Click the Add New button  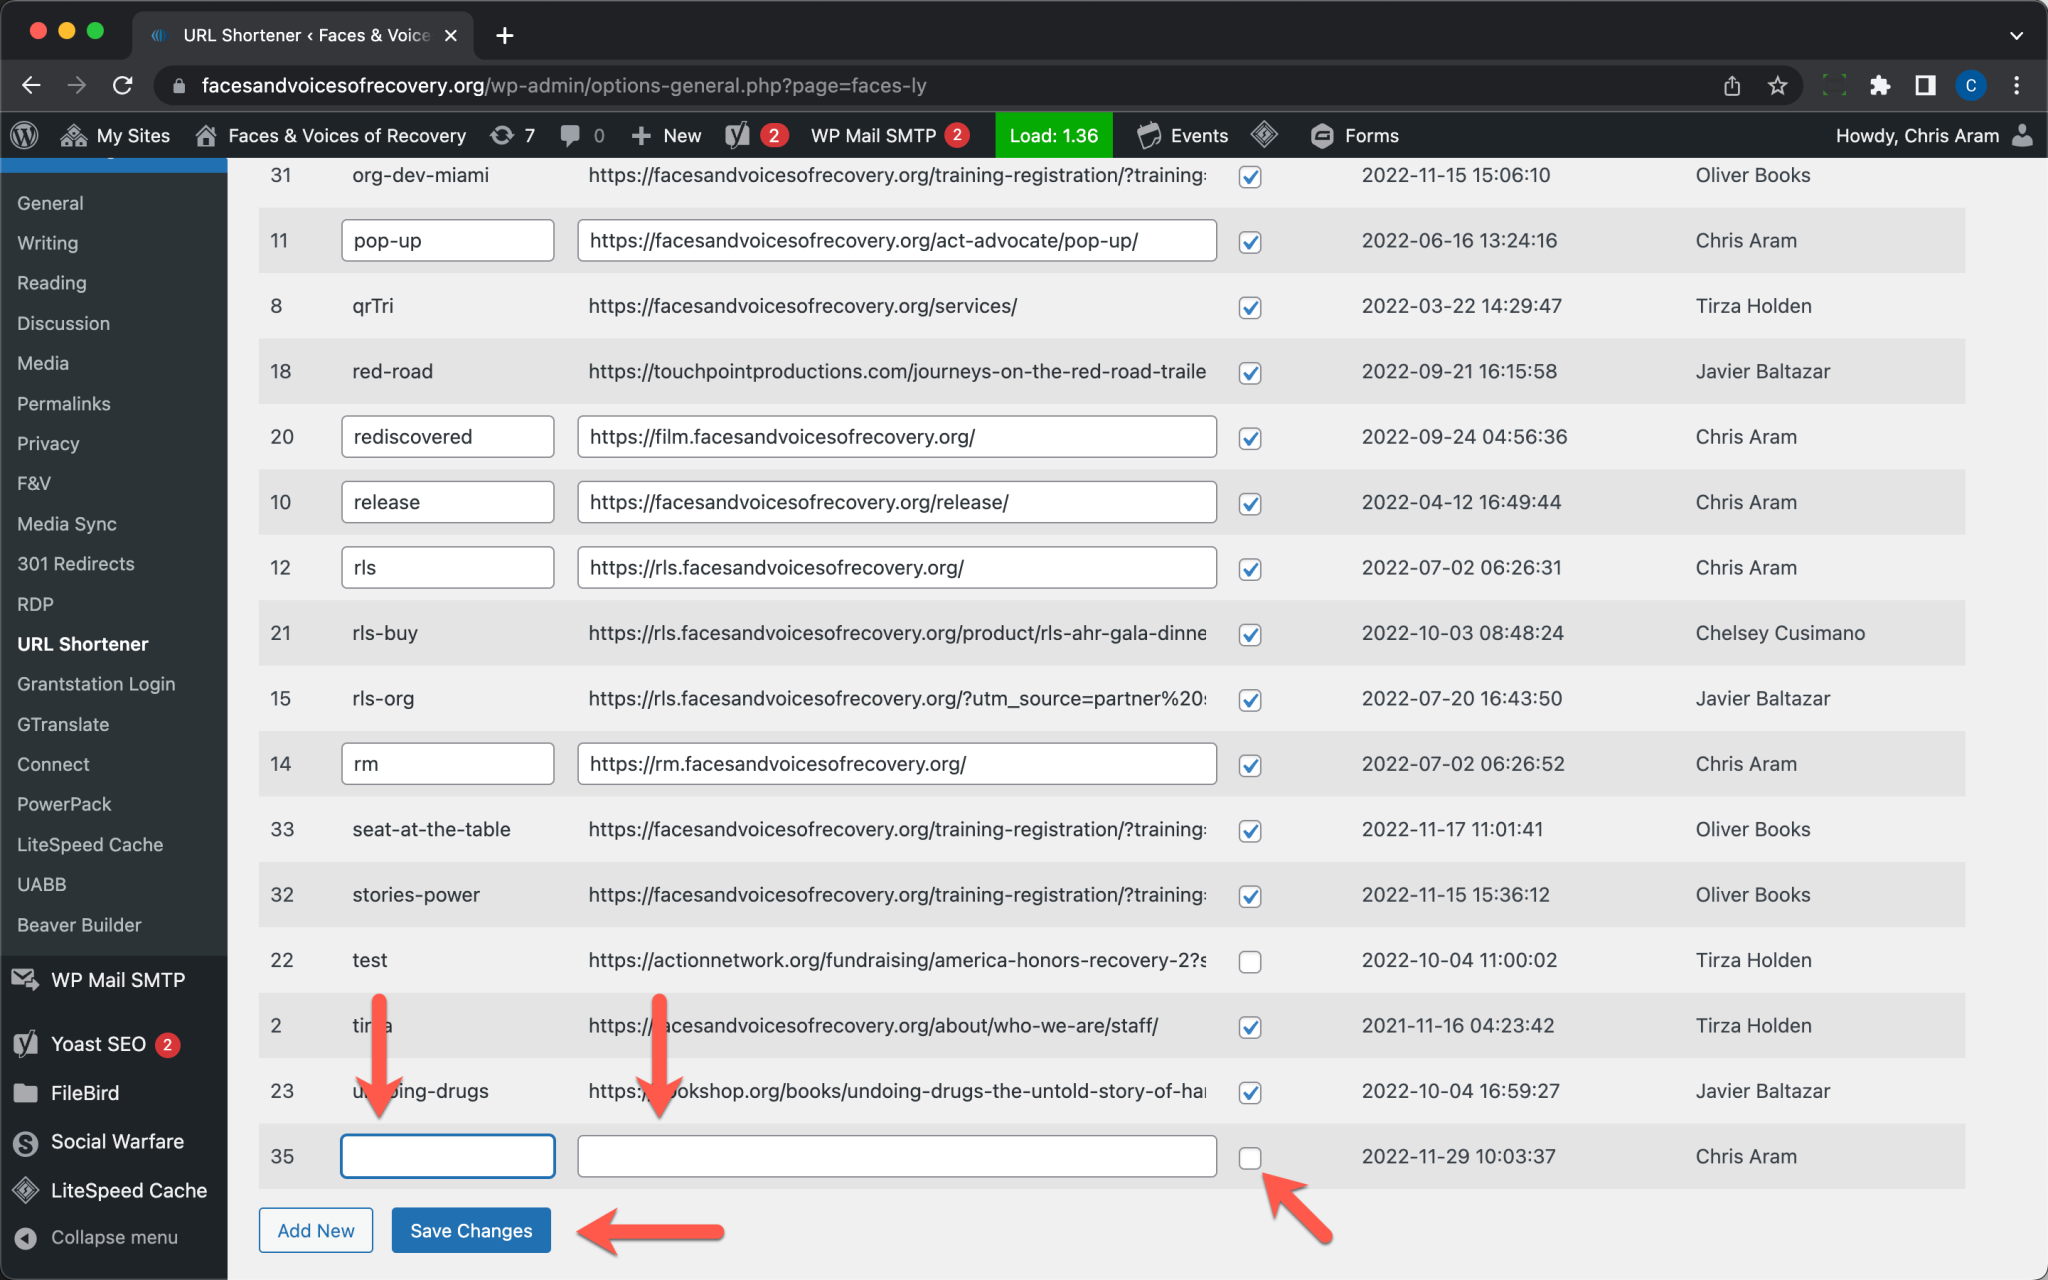[316, 1230]
